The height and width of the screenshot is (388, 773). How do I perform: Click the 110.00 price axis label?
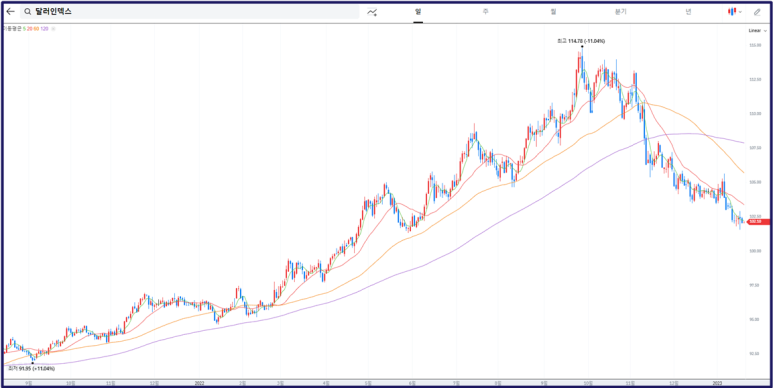(x=755, y=113)
